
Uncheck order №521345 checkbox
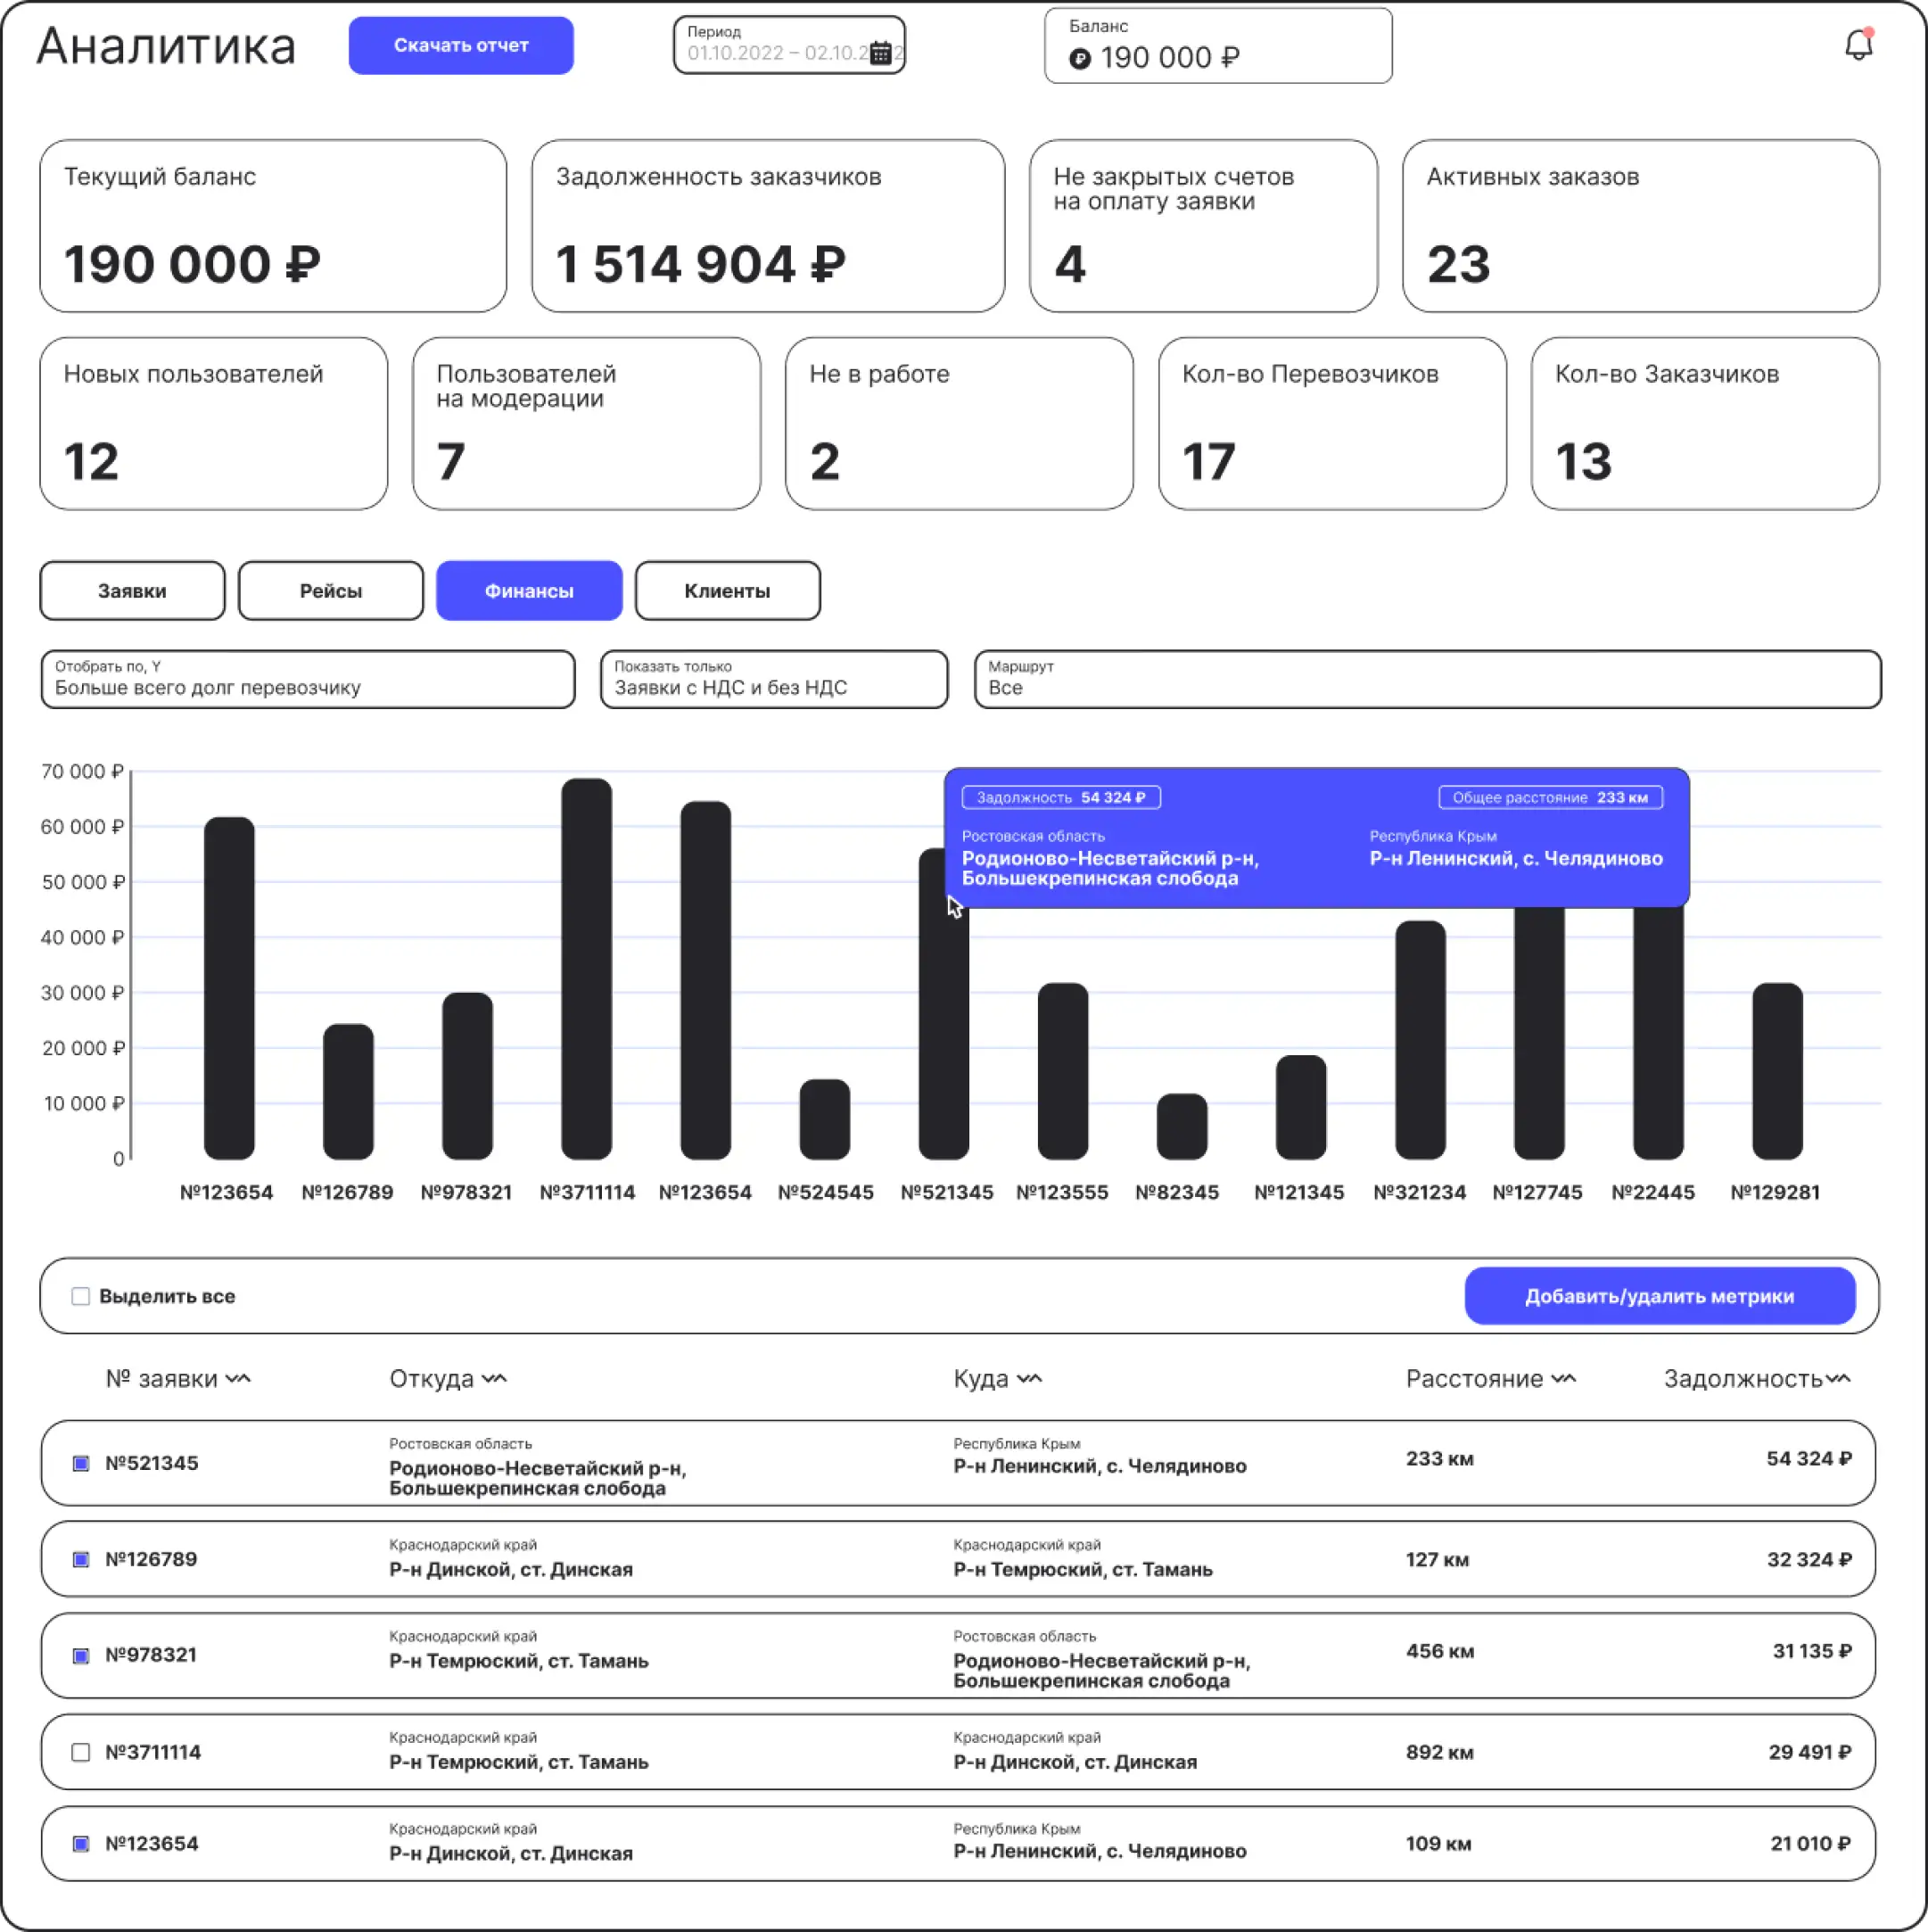[x=81, y=1463]
